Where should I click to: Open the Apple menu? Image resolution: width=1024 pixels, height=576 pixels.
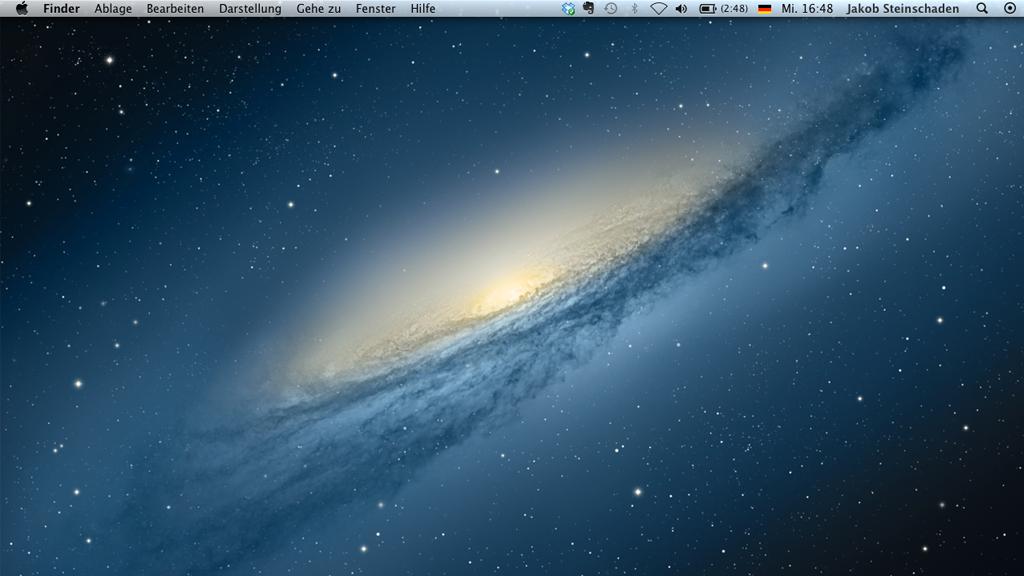(21, 8)
